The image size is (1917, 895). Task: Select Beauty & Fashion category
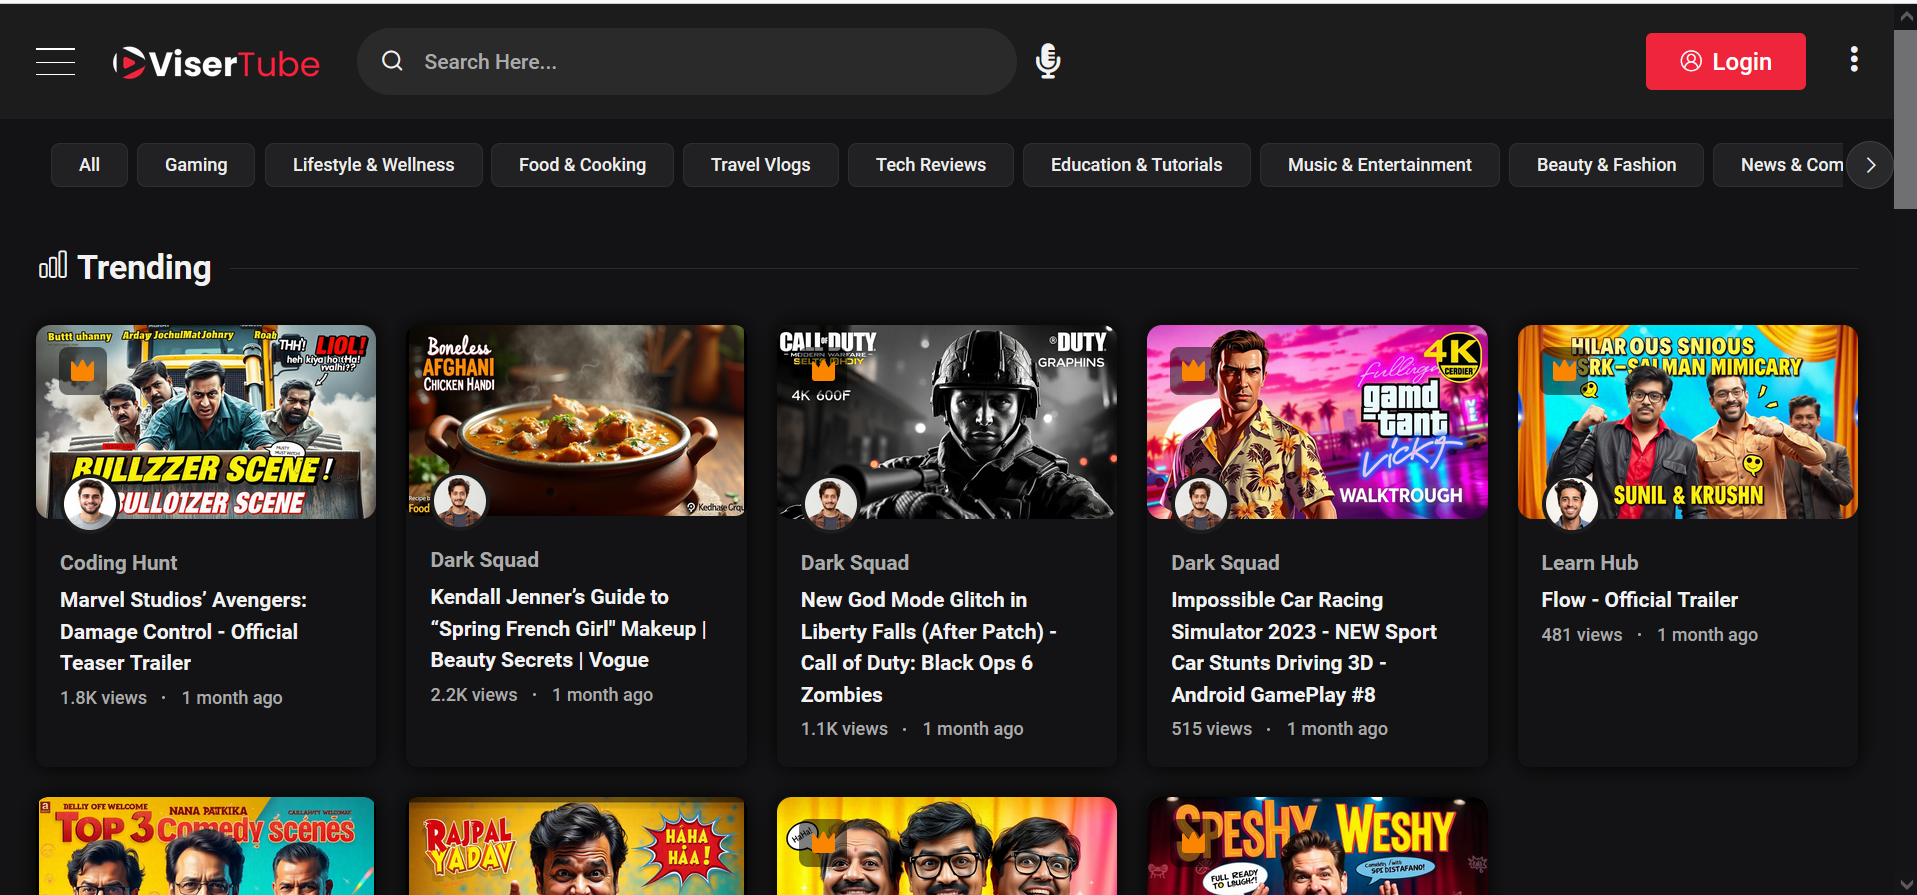[1606, 165]
